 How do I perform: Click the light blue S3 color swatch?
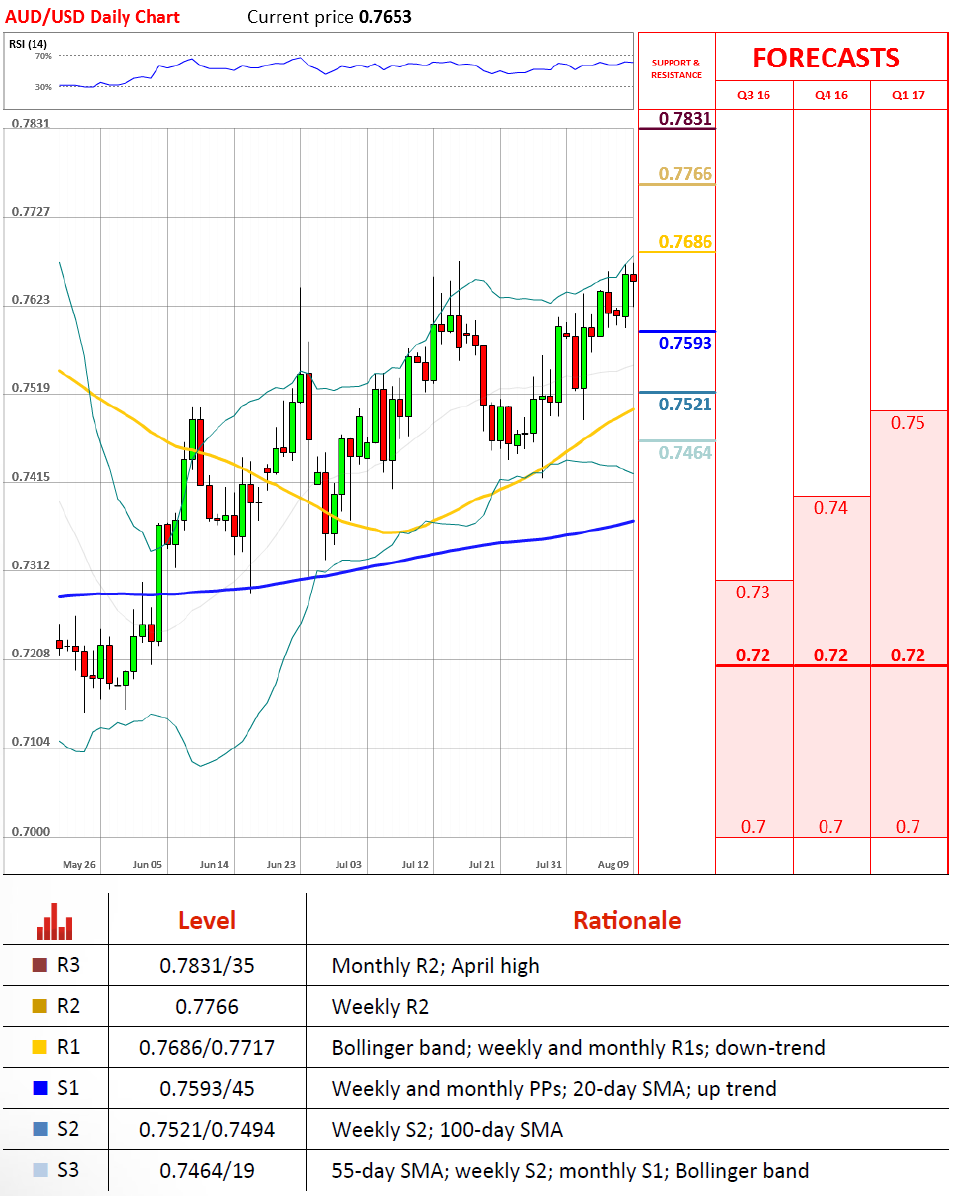(39, 1170)
